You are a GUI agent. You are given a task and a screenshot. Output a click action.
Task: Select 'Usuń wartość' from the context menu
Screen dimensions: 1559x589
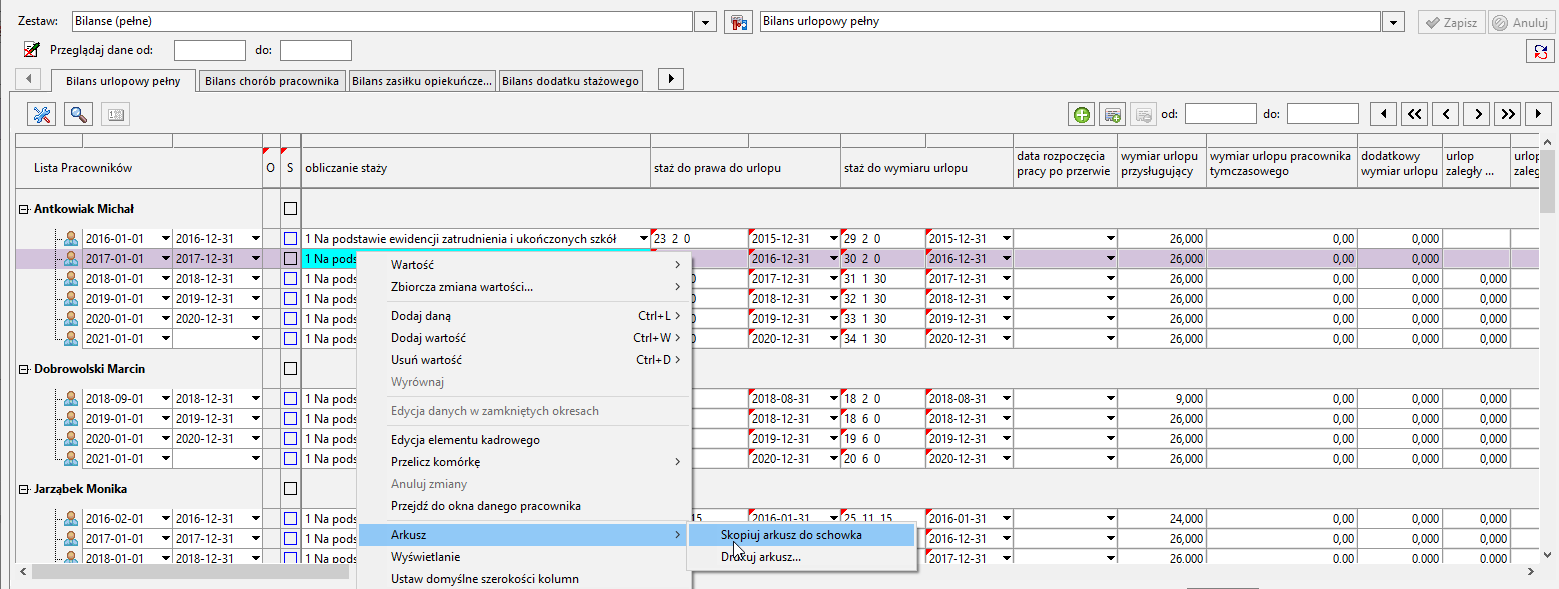[x=524, y=360]
